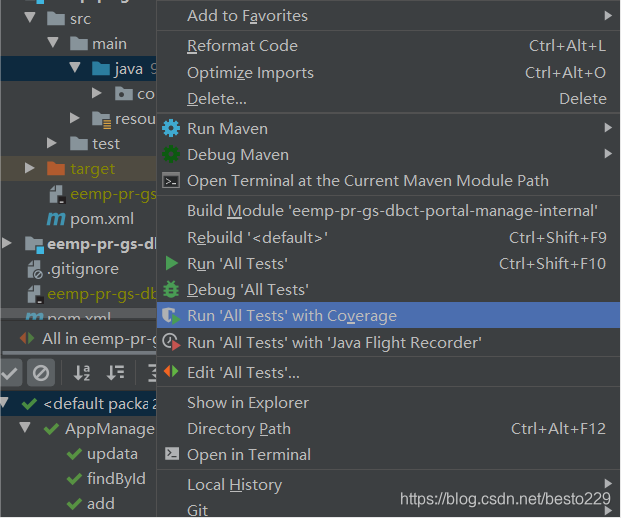Click the green Debug Maven gear icon

tap(171, 154)
